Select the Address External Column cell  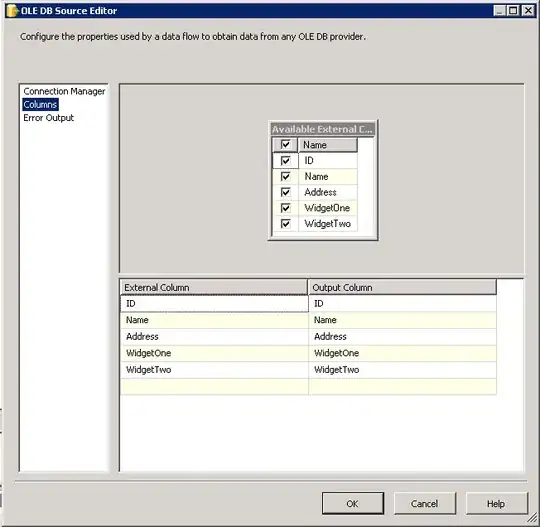click(x=214, y=337)
